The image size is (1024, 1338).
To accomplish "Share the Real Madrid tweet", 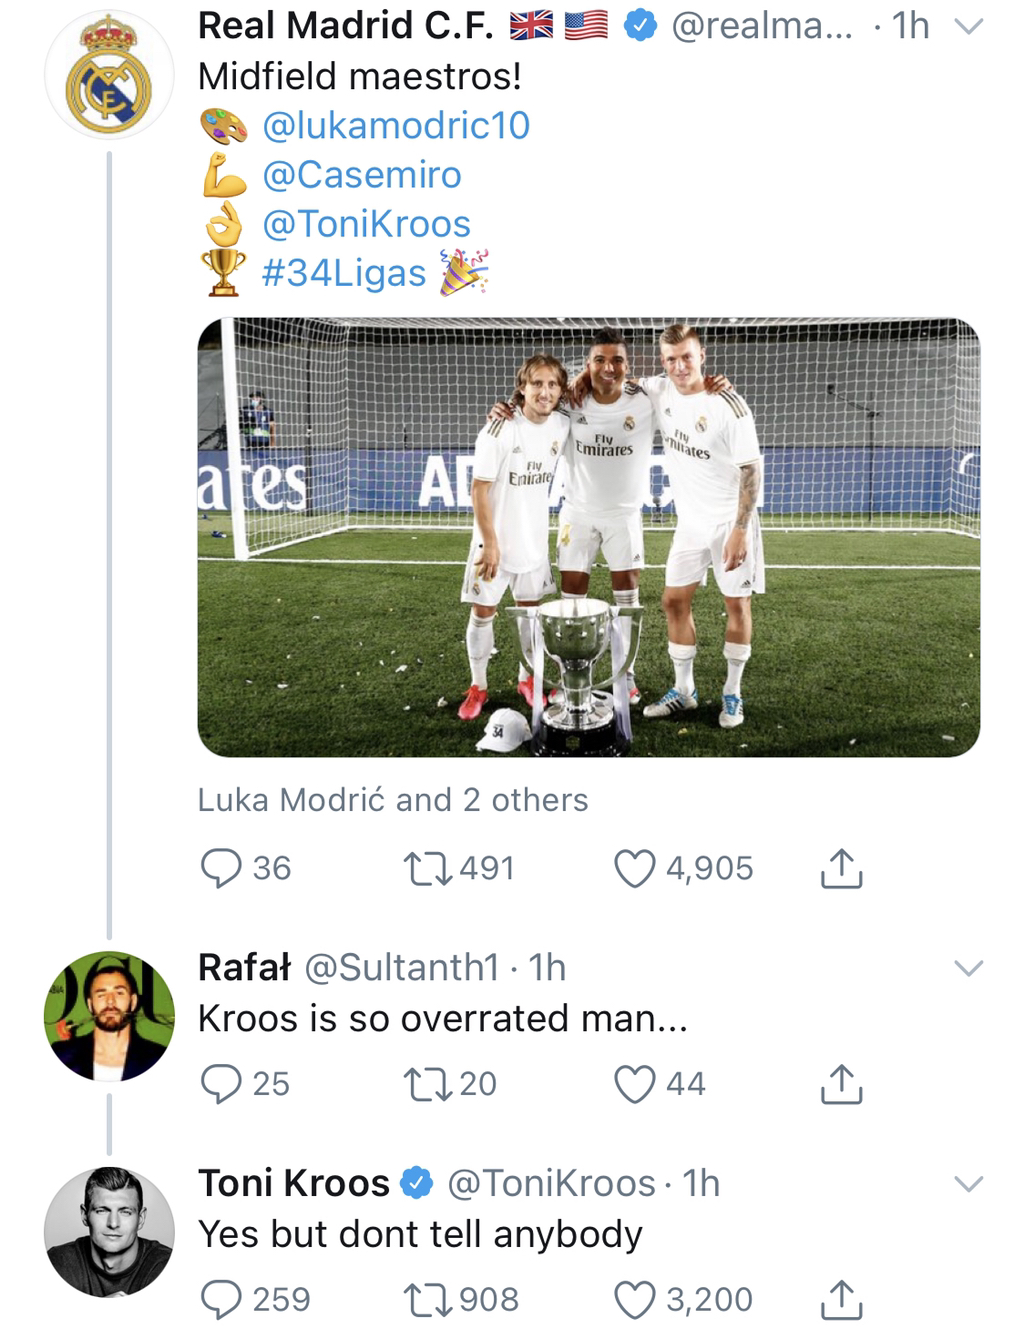I will point(841,868).
